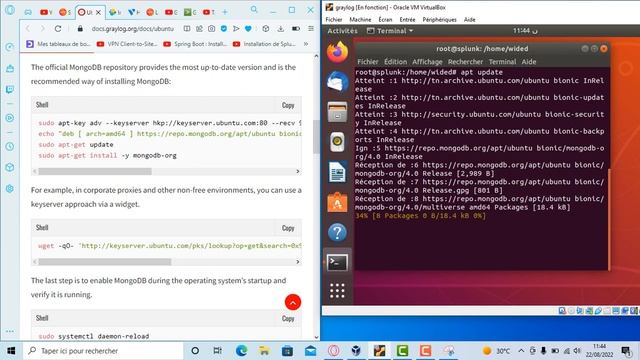The height and width of the screenshot is (360, 640).
Task: Open Rechercher menu in the terminal
Action: [465, 62]
